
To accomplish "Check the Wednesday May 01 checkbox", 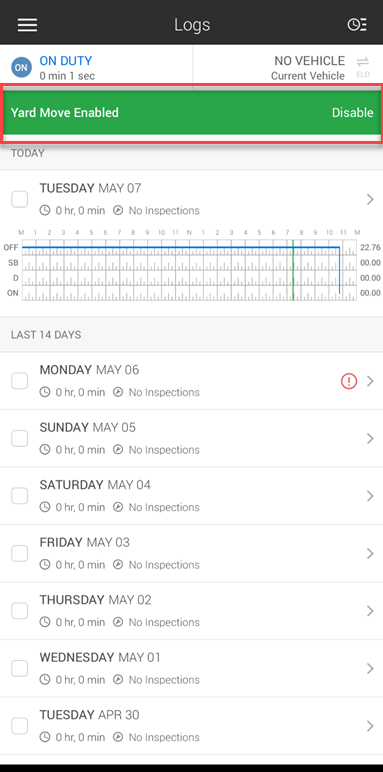I will click(20, 669).
